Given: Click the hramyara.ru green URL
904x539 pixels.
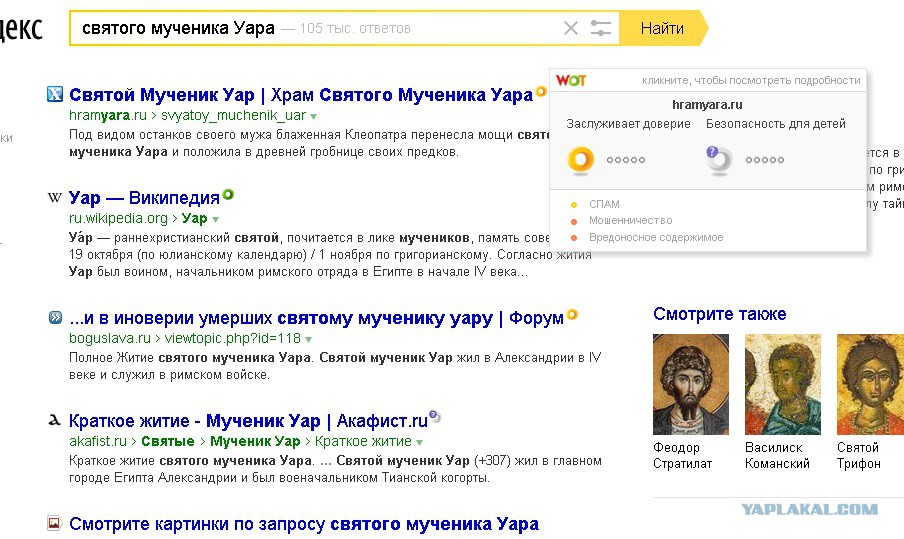Looking at the screenshot, I should 108,115.
